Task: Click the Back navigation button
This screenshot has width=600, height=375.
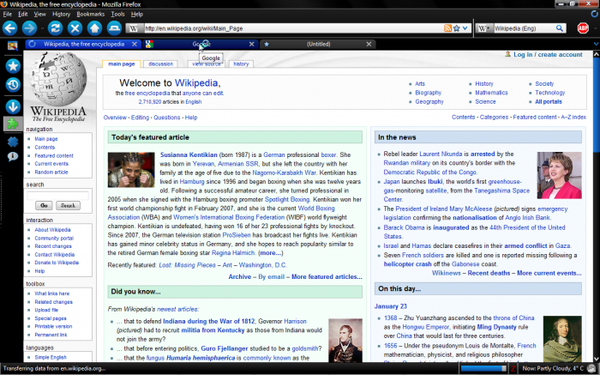Action: 10,28
